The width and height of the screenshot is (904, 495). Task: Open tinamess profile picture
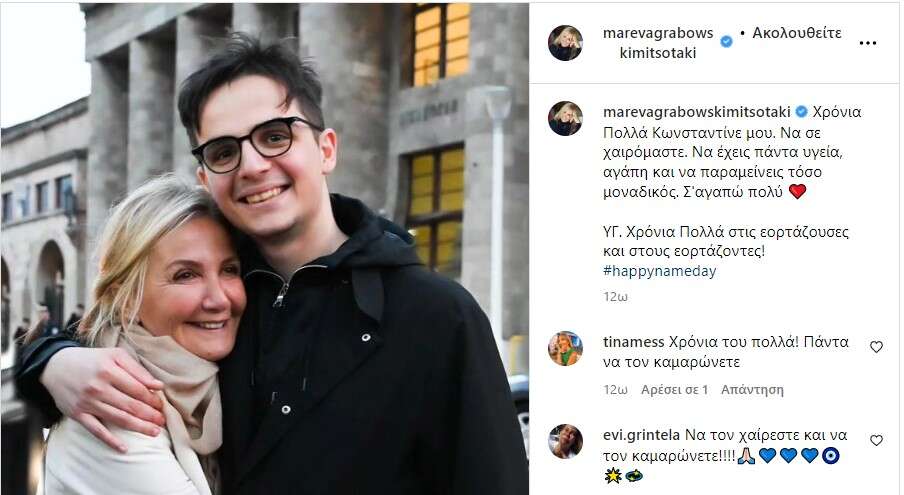[565, 349]
